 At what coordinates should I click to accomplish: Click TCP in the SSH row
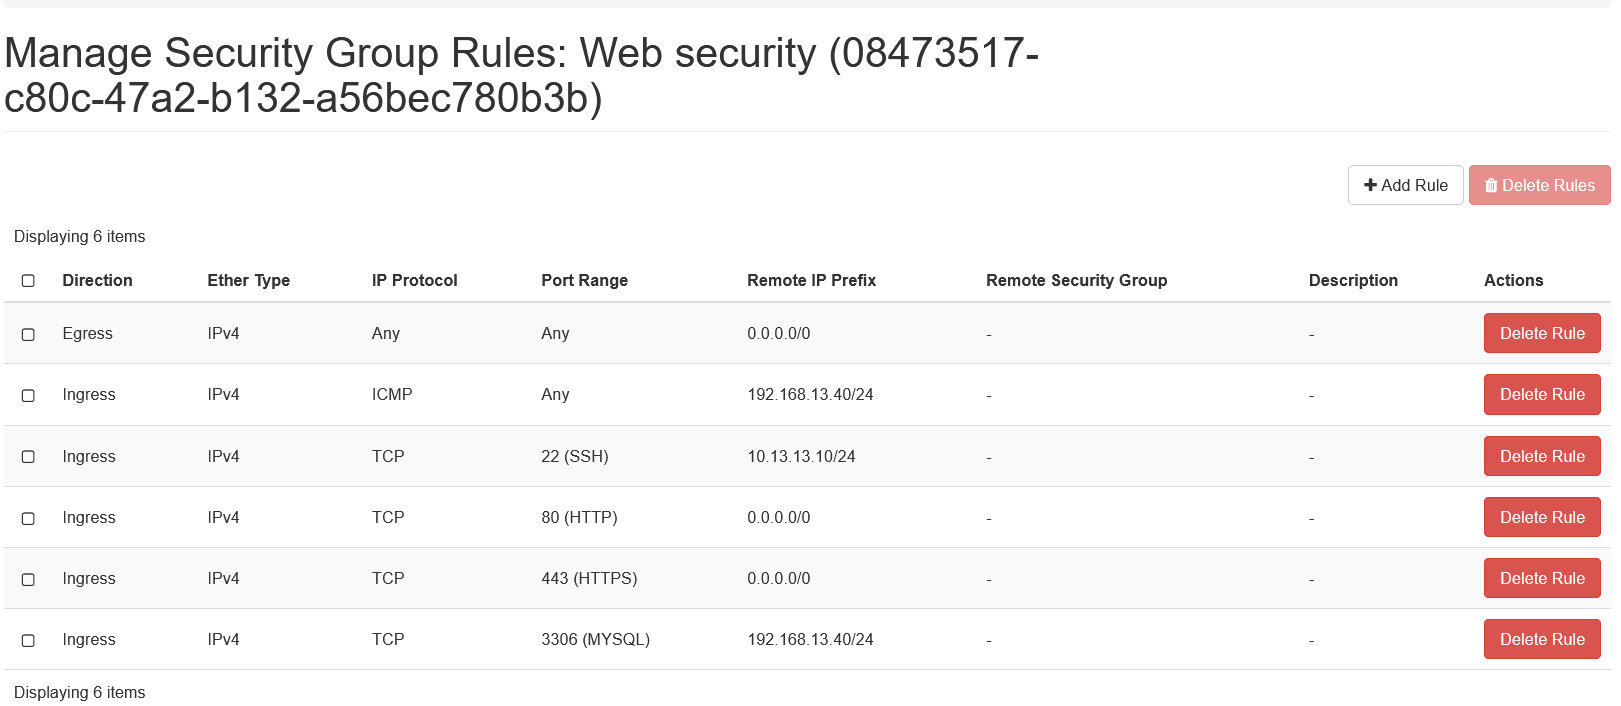tap(388, 456)
